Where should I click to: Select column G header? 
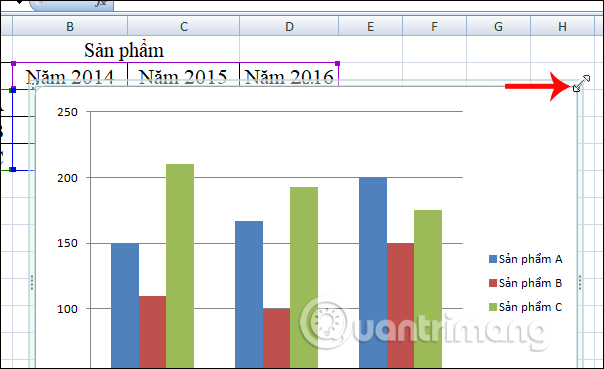[498, 26]
